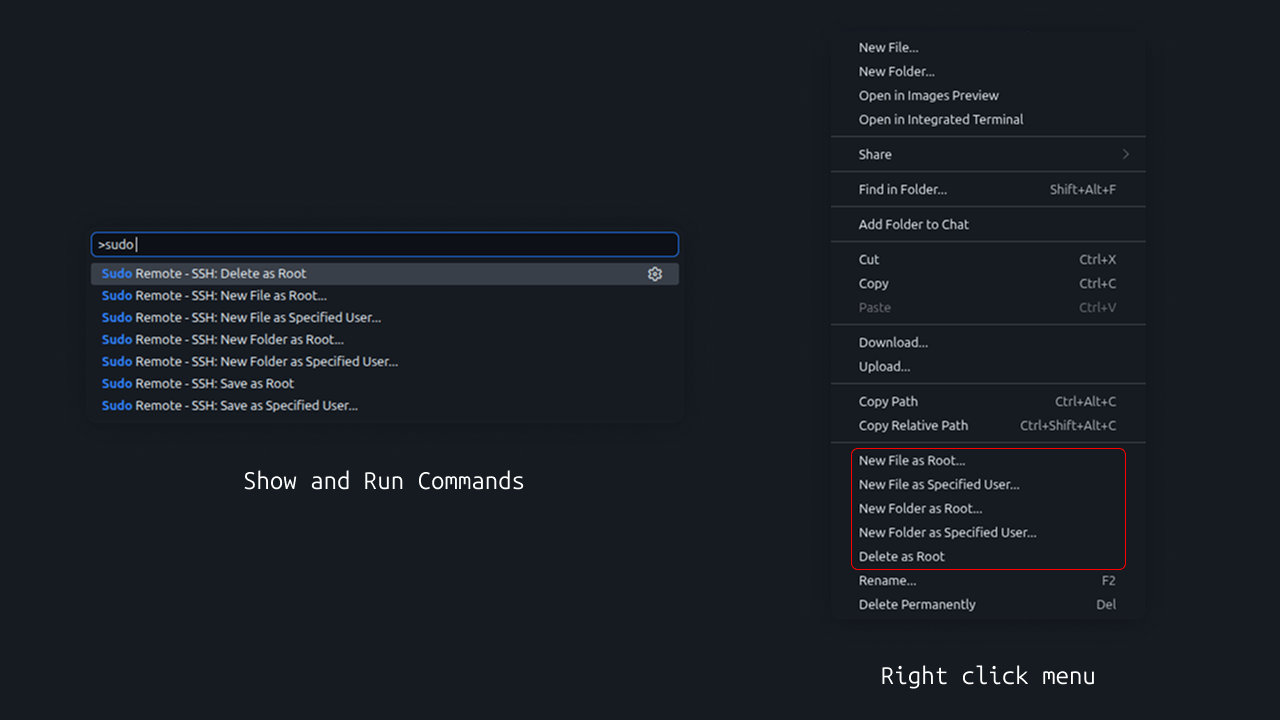Select Open in Integrated Terminal
Viewport: 1280px width, 720px height.
(988, 120)
